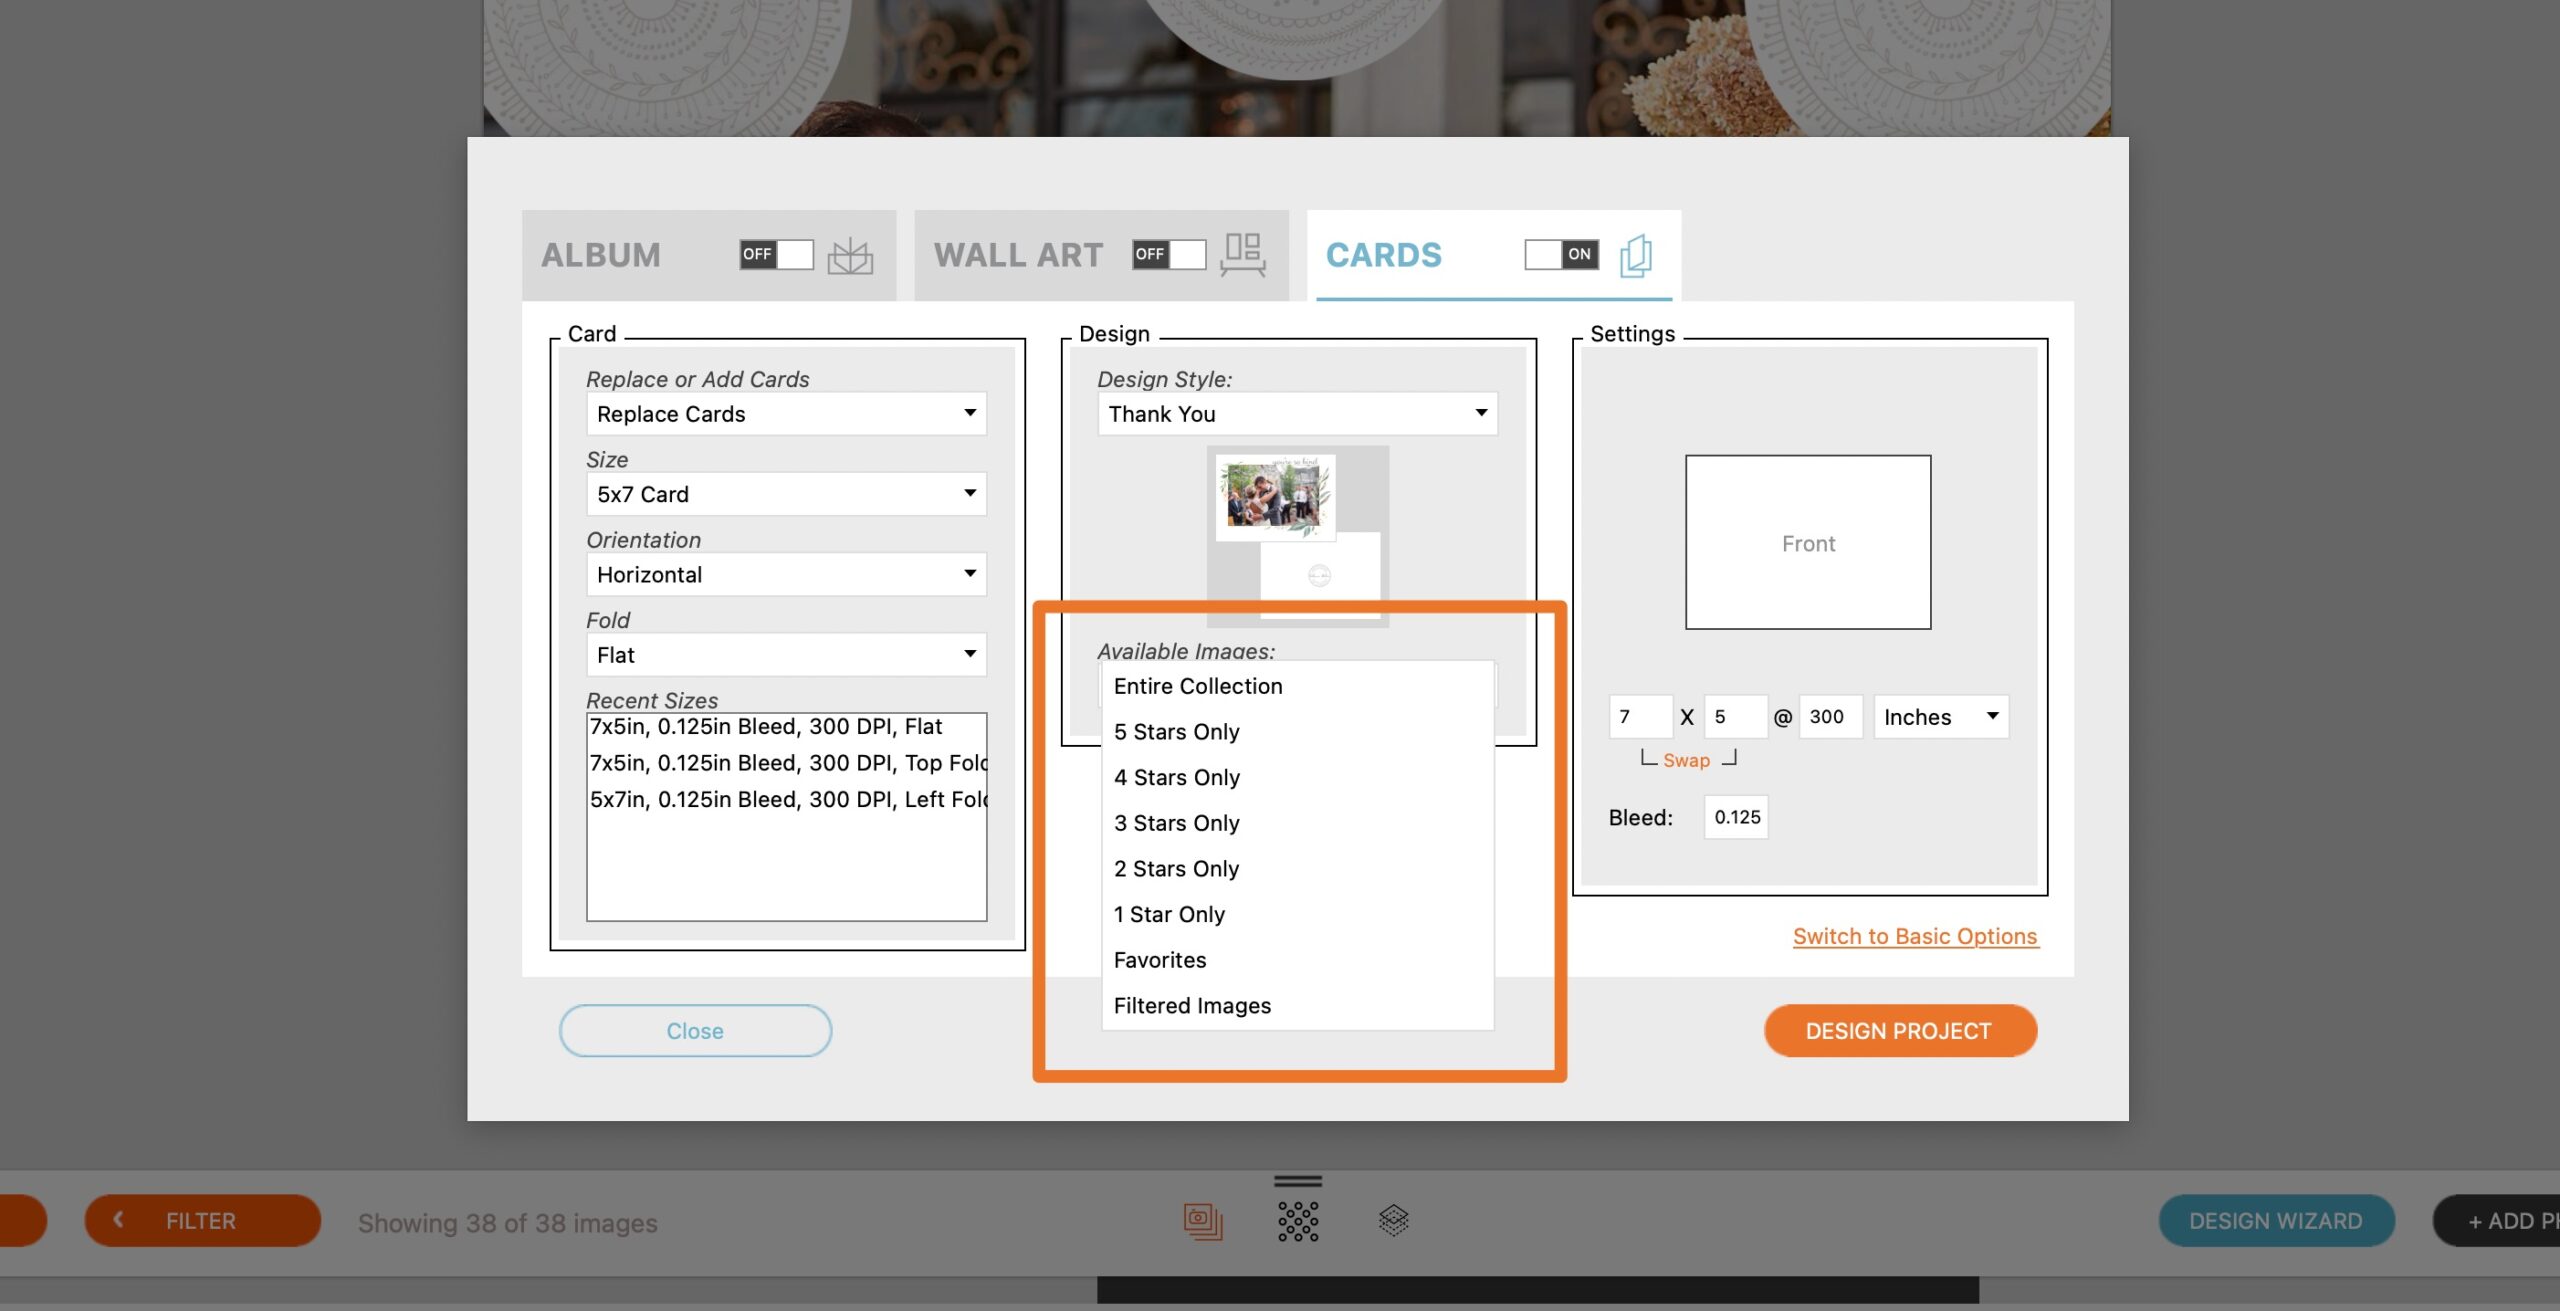Open the Design Style dropdown
The height and width of the screenshot is (1311, 2560).
[1297, 414]
